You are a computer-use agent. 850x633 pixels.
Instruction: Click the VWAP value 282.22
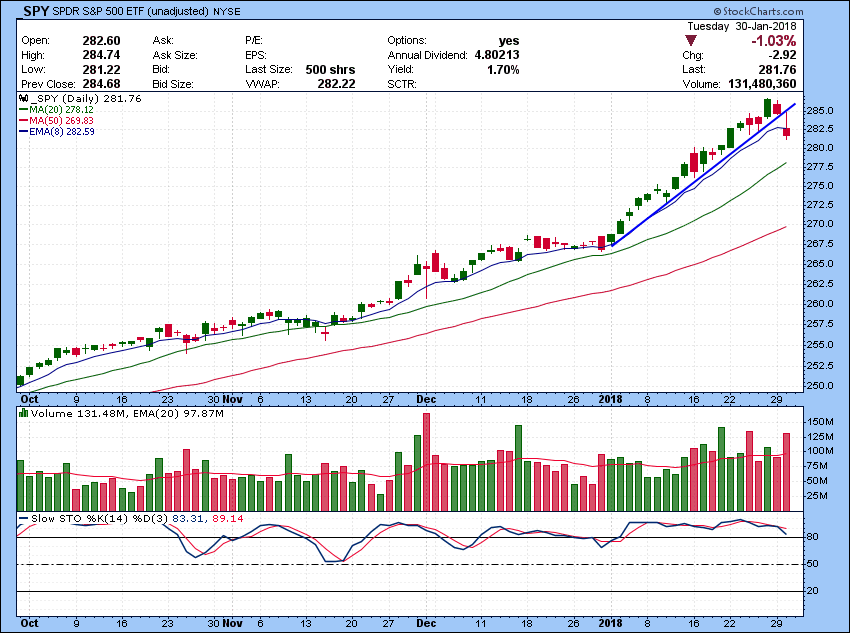pyautogui.click(x=336, y=84)
